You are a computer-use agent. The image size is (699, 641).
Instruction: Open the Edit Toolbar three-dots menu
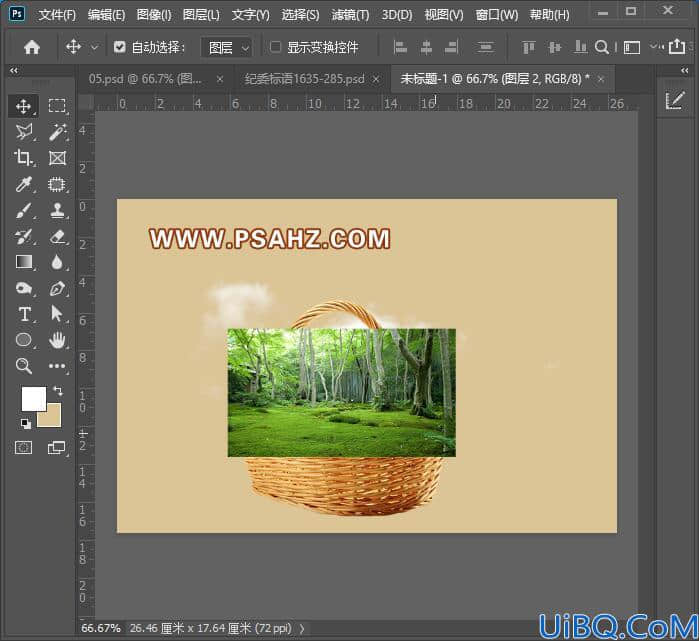coord(57,366)
